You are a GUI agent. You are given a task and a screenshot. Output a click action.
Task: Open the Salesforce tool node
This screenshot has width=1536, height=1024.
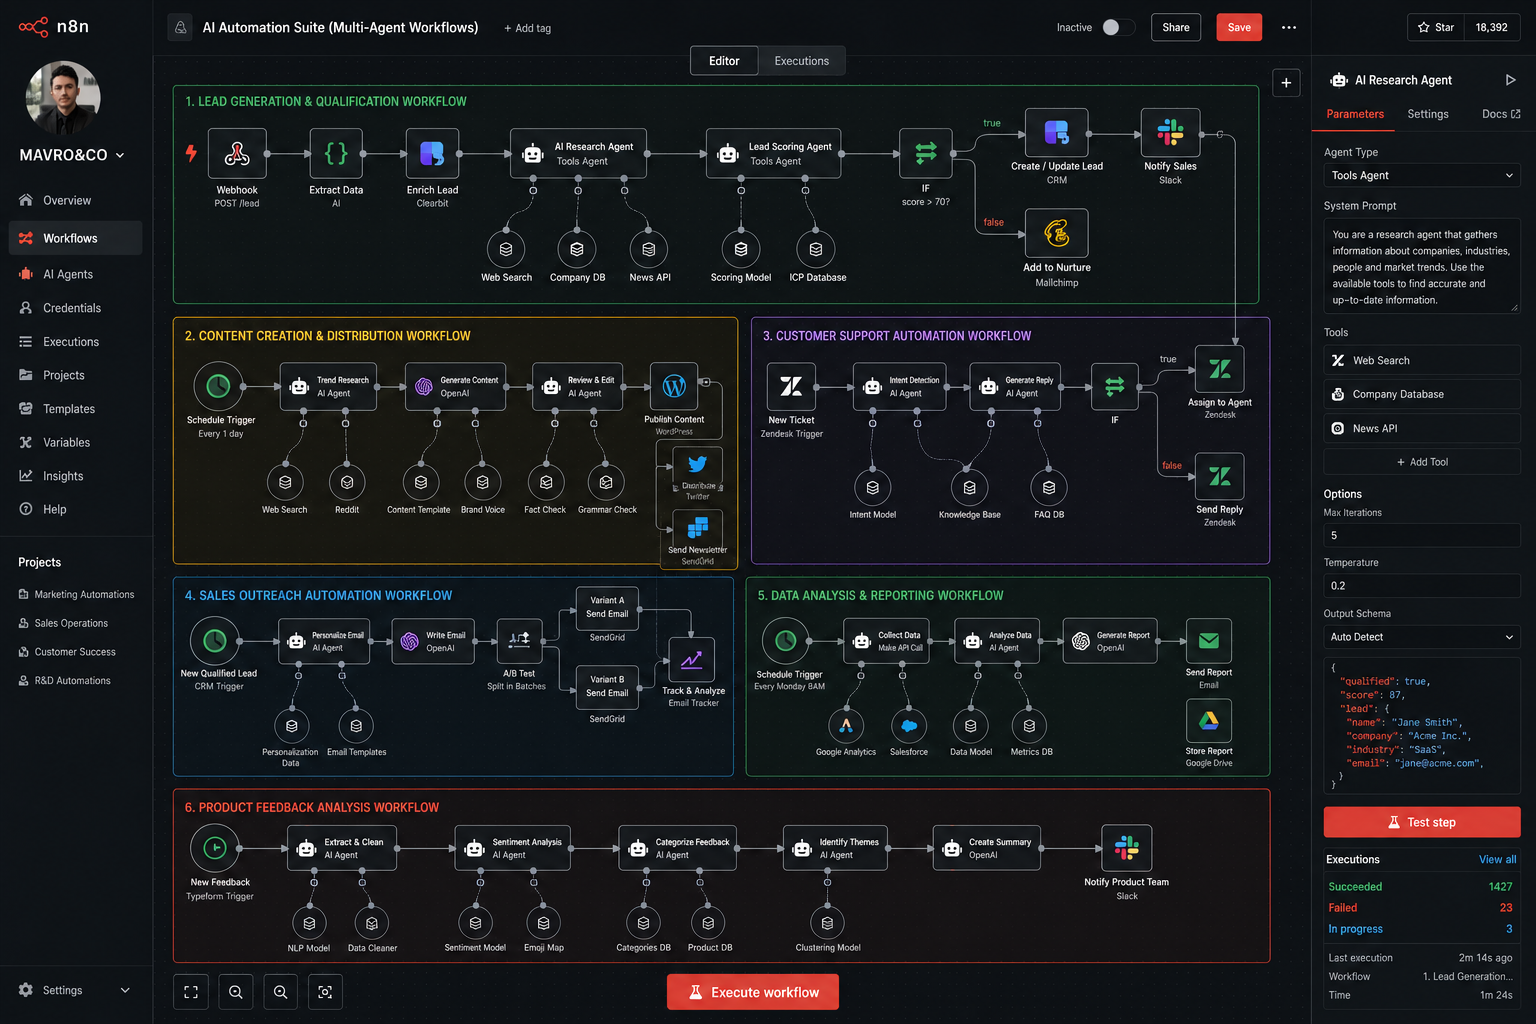pyautogui.click(x=909, y=726)
